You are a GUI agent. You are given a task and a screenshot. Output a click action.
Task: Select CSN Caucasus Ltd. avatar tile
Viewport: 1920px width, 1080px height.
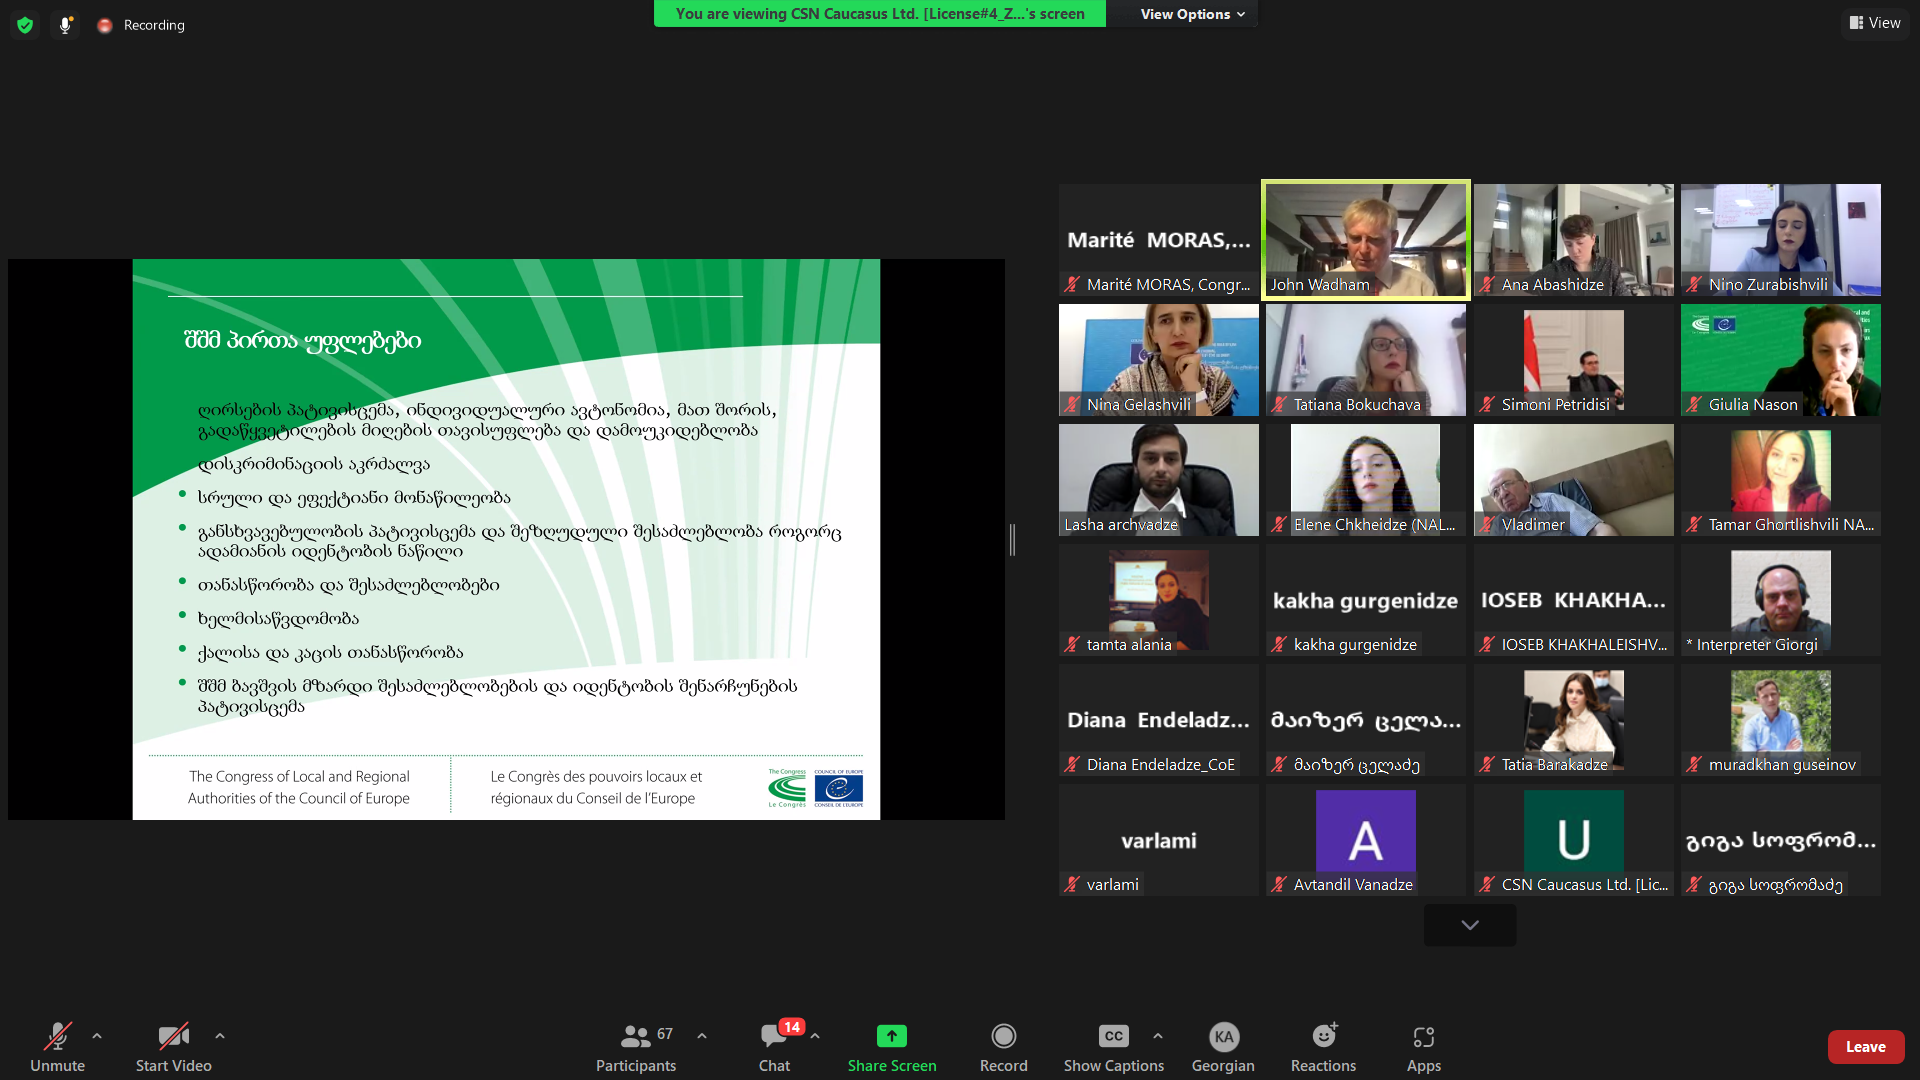[1573, 840]
